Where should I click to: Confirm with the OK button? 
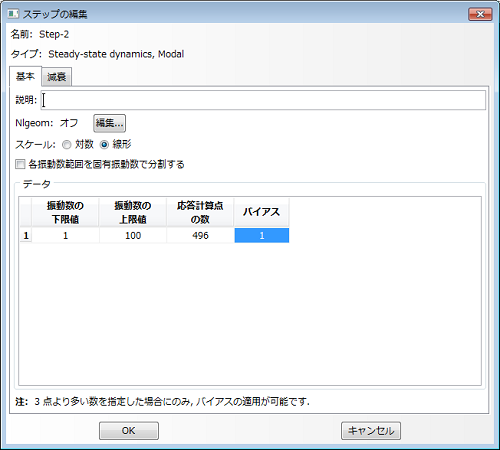point(129,431)
